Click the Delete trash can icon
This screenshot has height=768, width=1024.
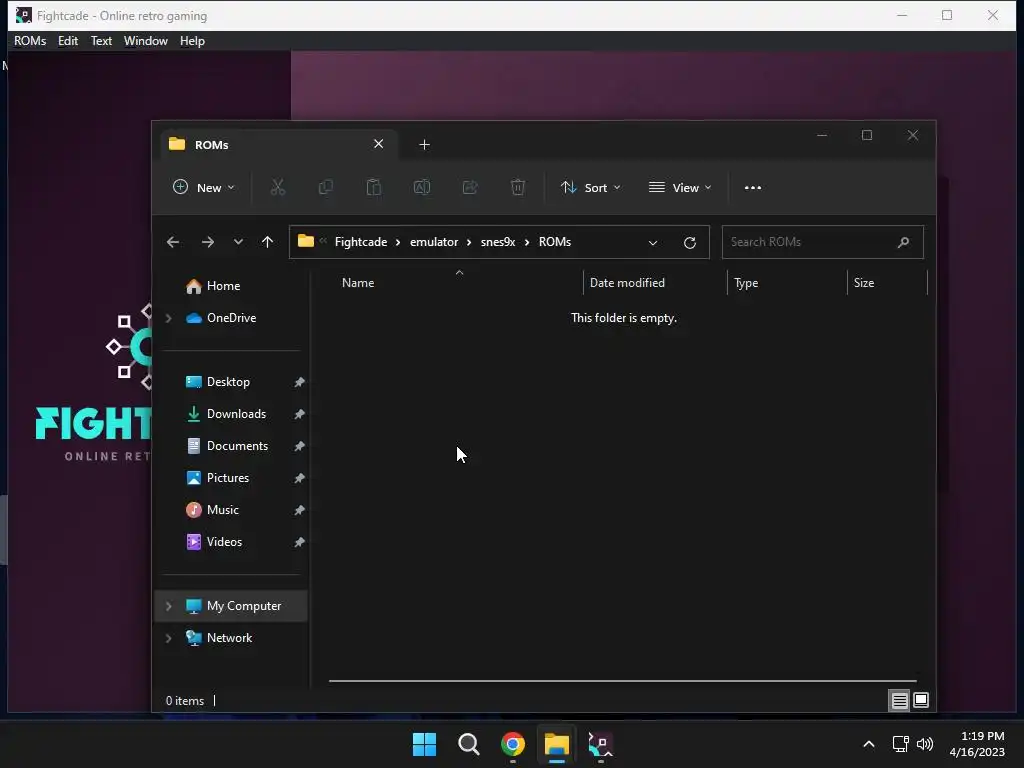pyautogui.click(x=518, y=187)
